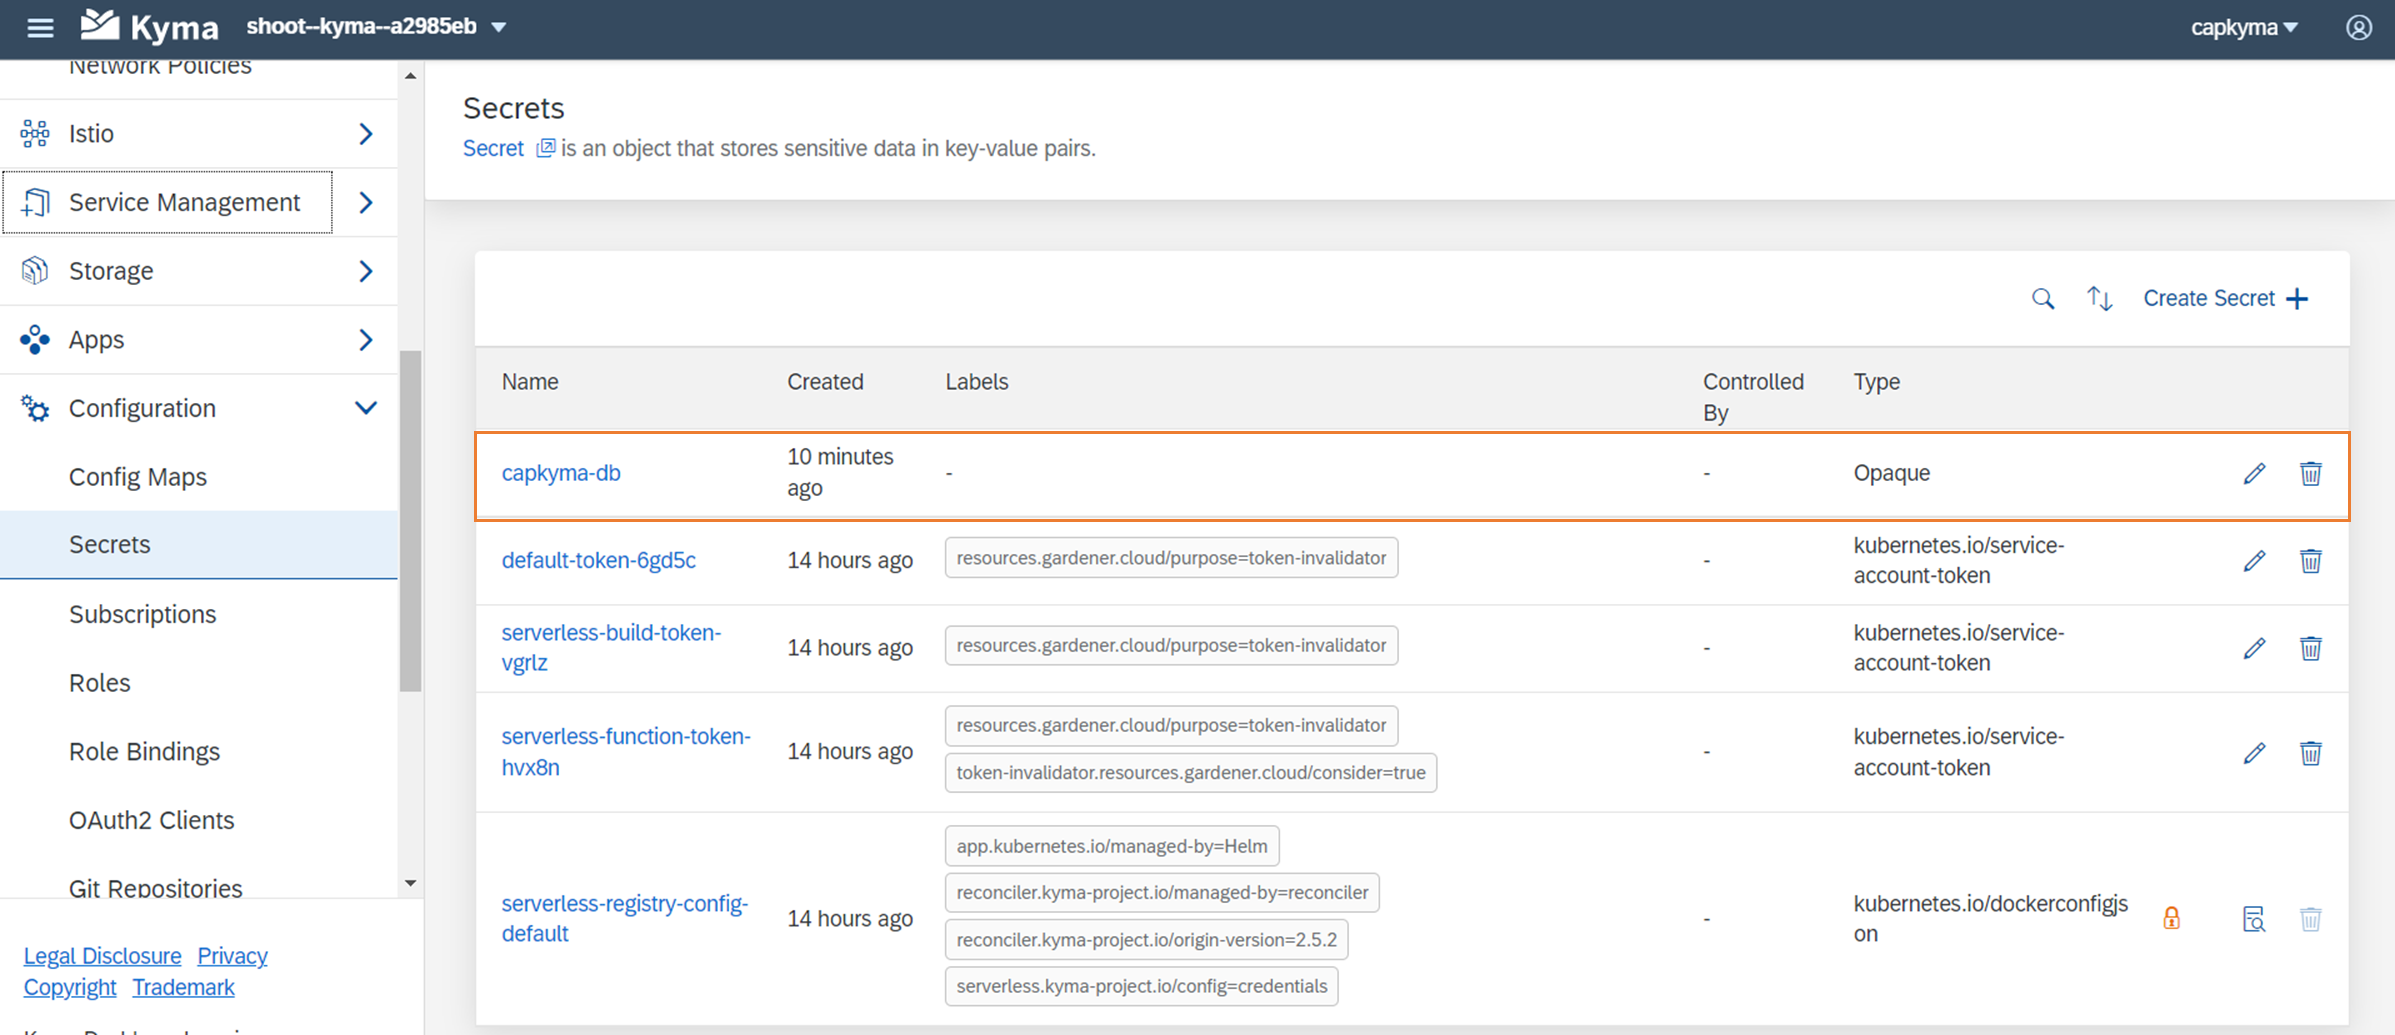Screen dimensions: 2395x1035
Task: Click the orange lock protection icon
Action: 2171,918
